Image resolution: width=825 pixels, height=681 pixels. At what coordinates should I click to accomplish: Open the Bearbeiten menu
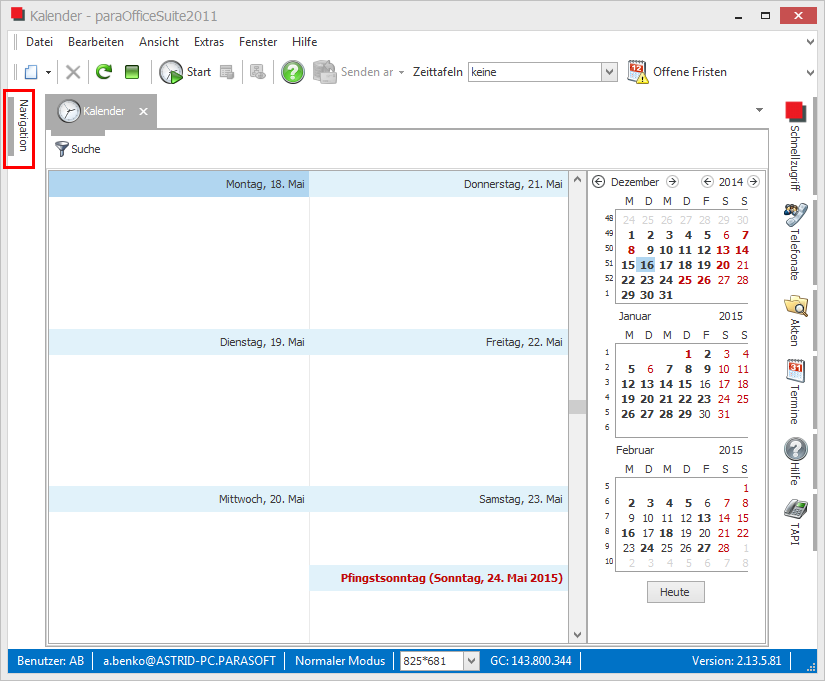[x=96, y=42]
